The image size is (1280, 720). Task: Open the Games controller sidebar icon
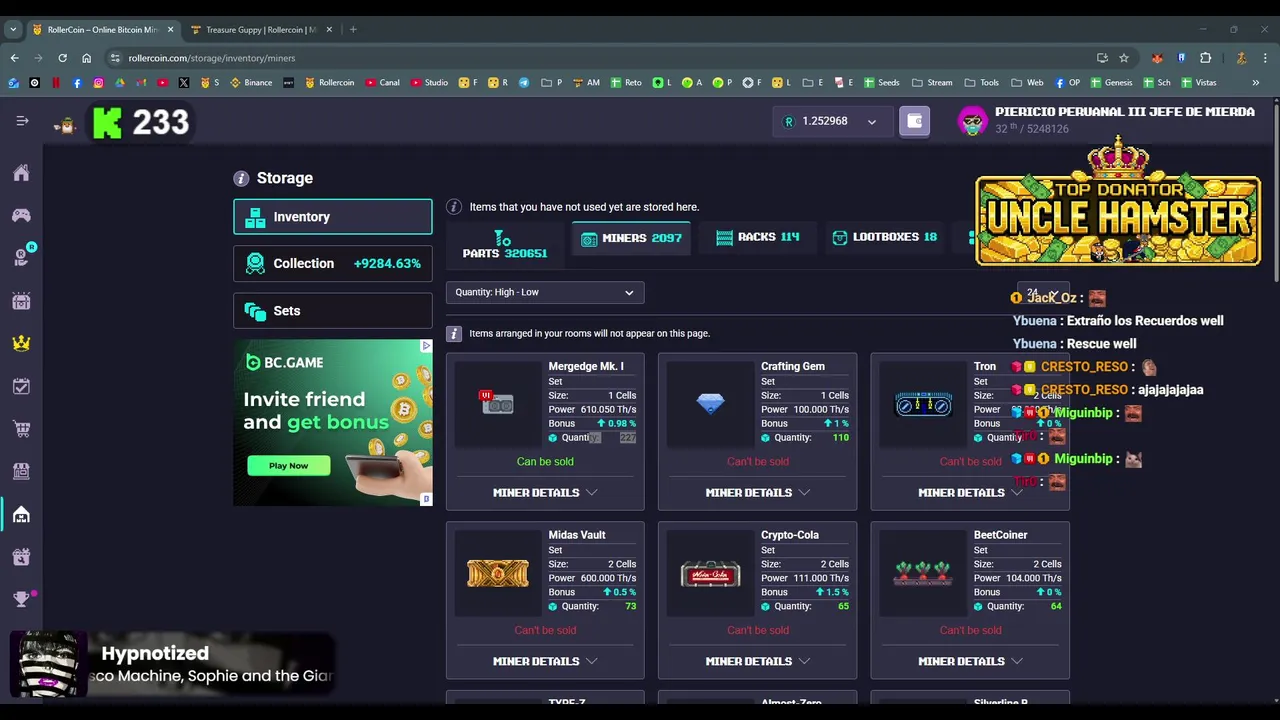point(21,215)
